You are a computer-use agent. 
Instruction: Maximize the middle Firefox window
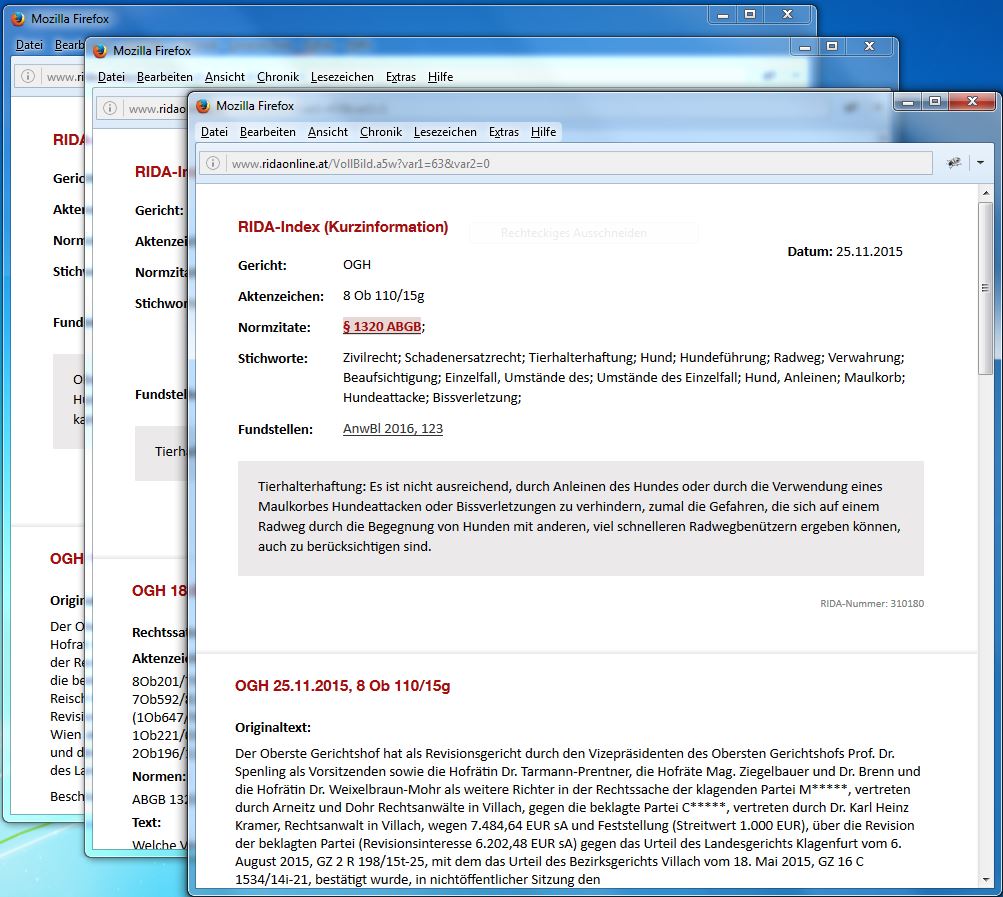coord(832,47)
